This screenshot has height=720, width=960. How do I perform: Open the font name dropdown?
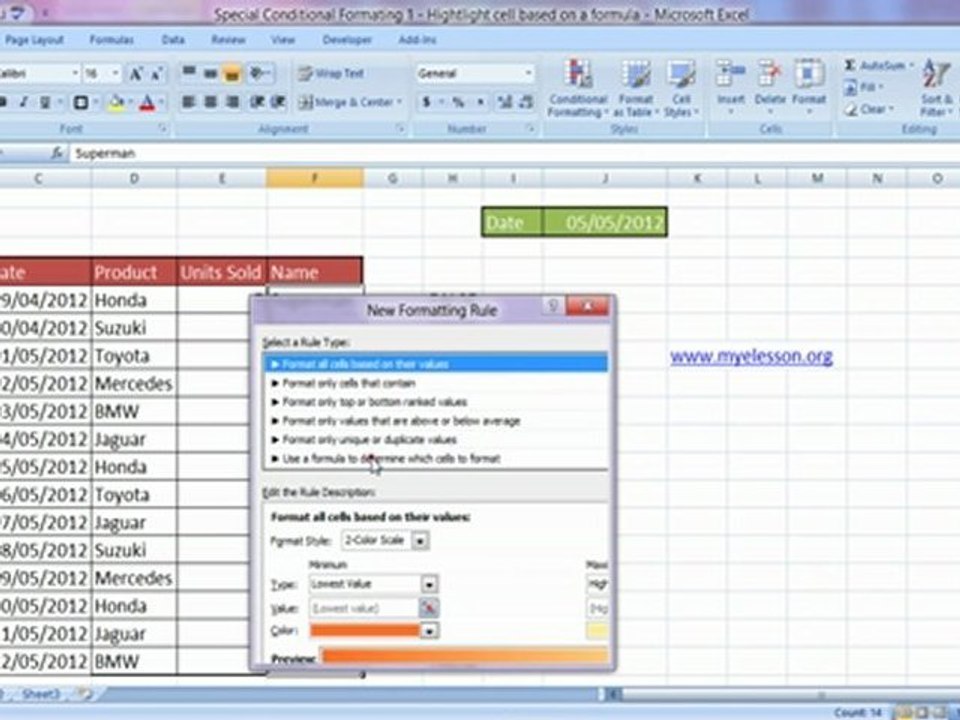pos(75,74)
